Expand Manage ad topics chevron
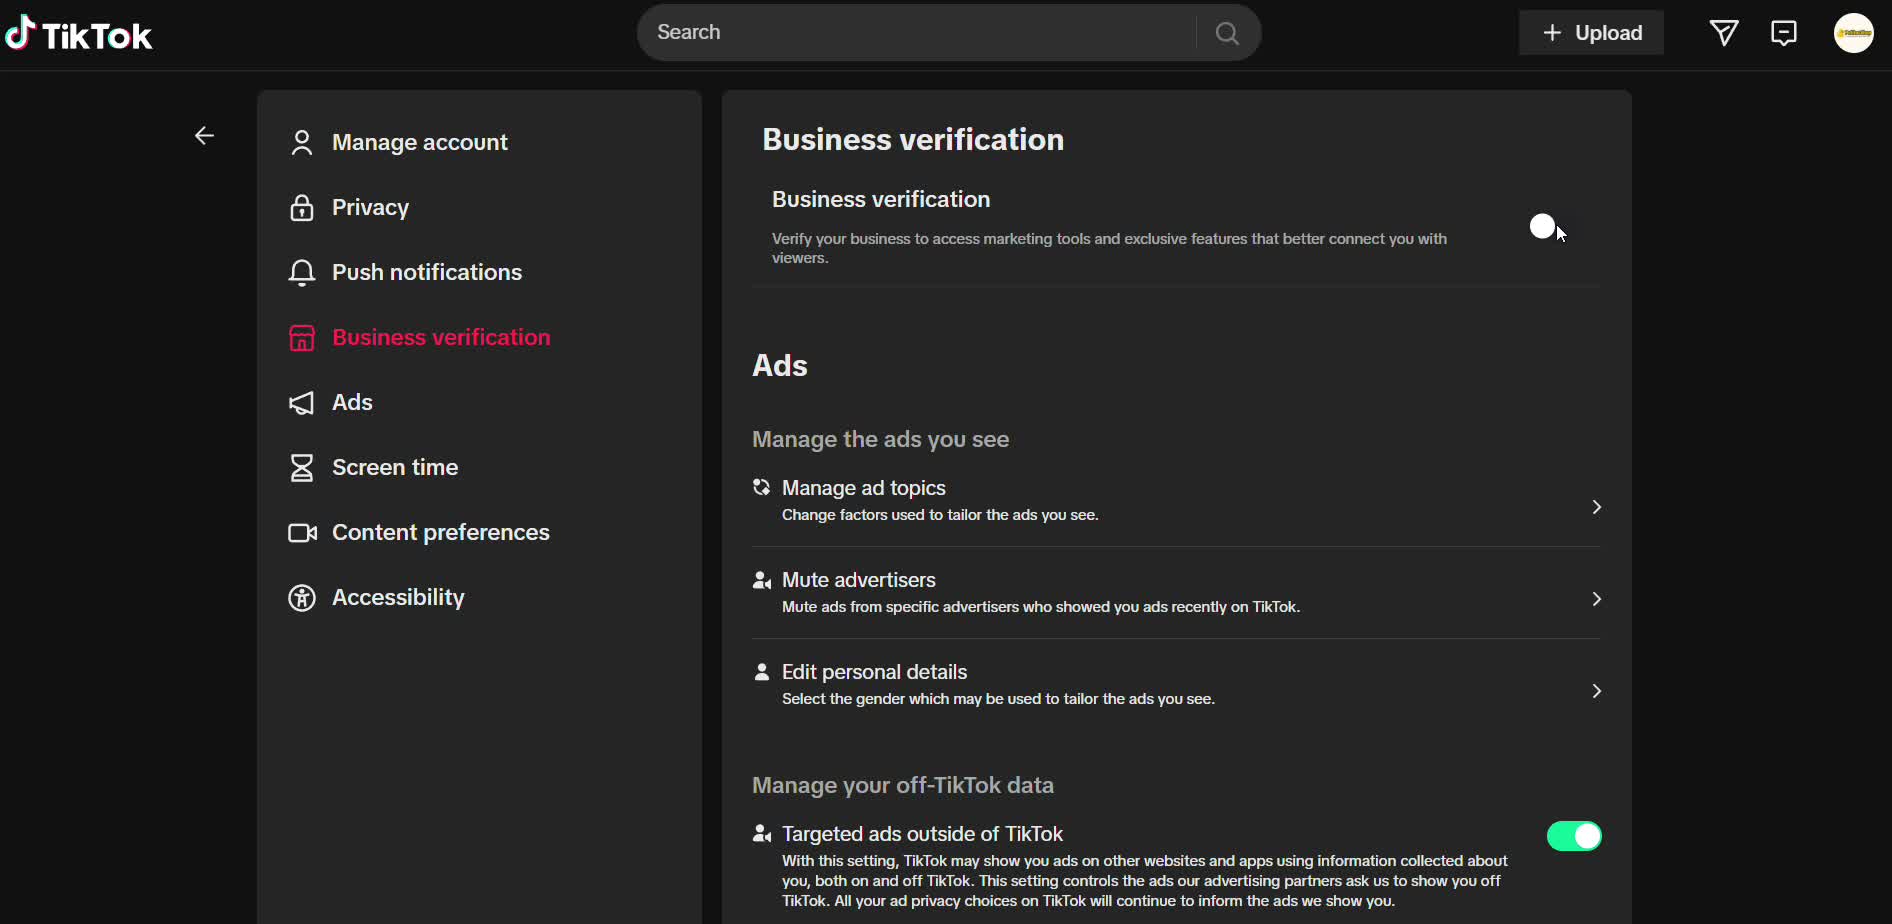This screenshot has height=924, width=1892. [x=1597, y=507]
